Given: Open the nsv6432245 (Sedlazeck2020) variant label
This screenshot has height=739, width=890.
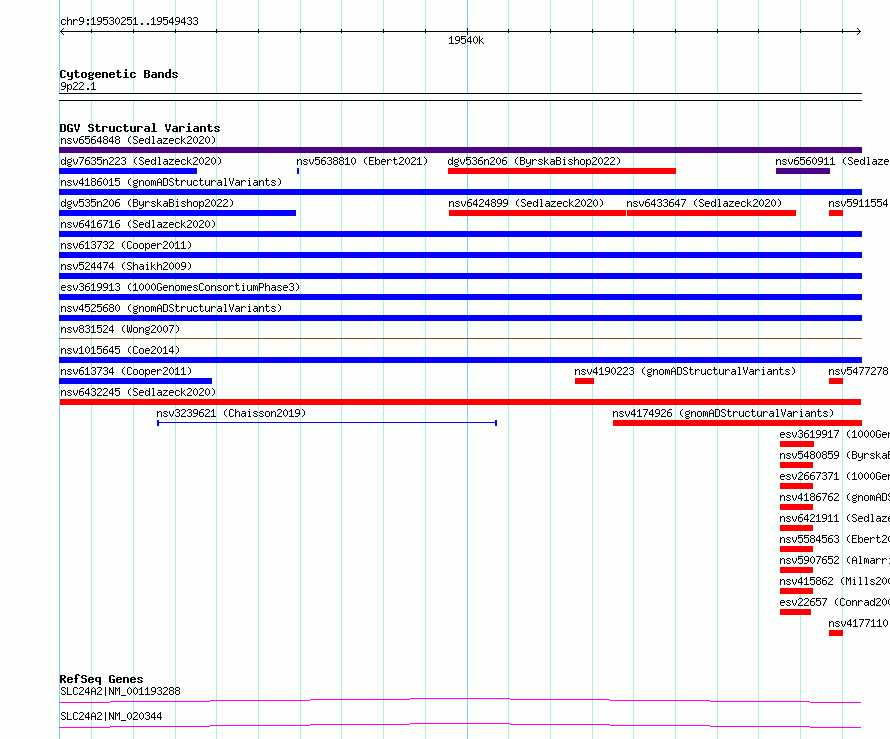Looking at the screenshot, I should point(138,392).
